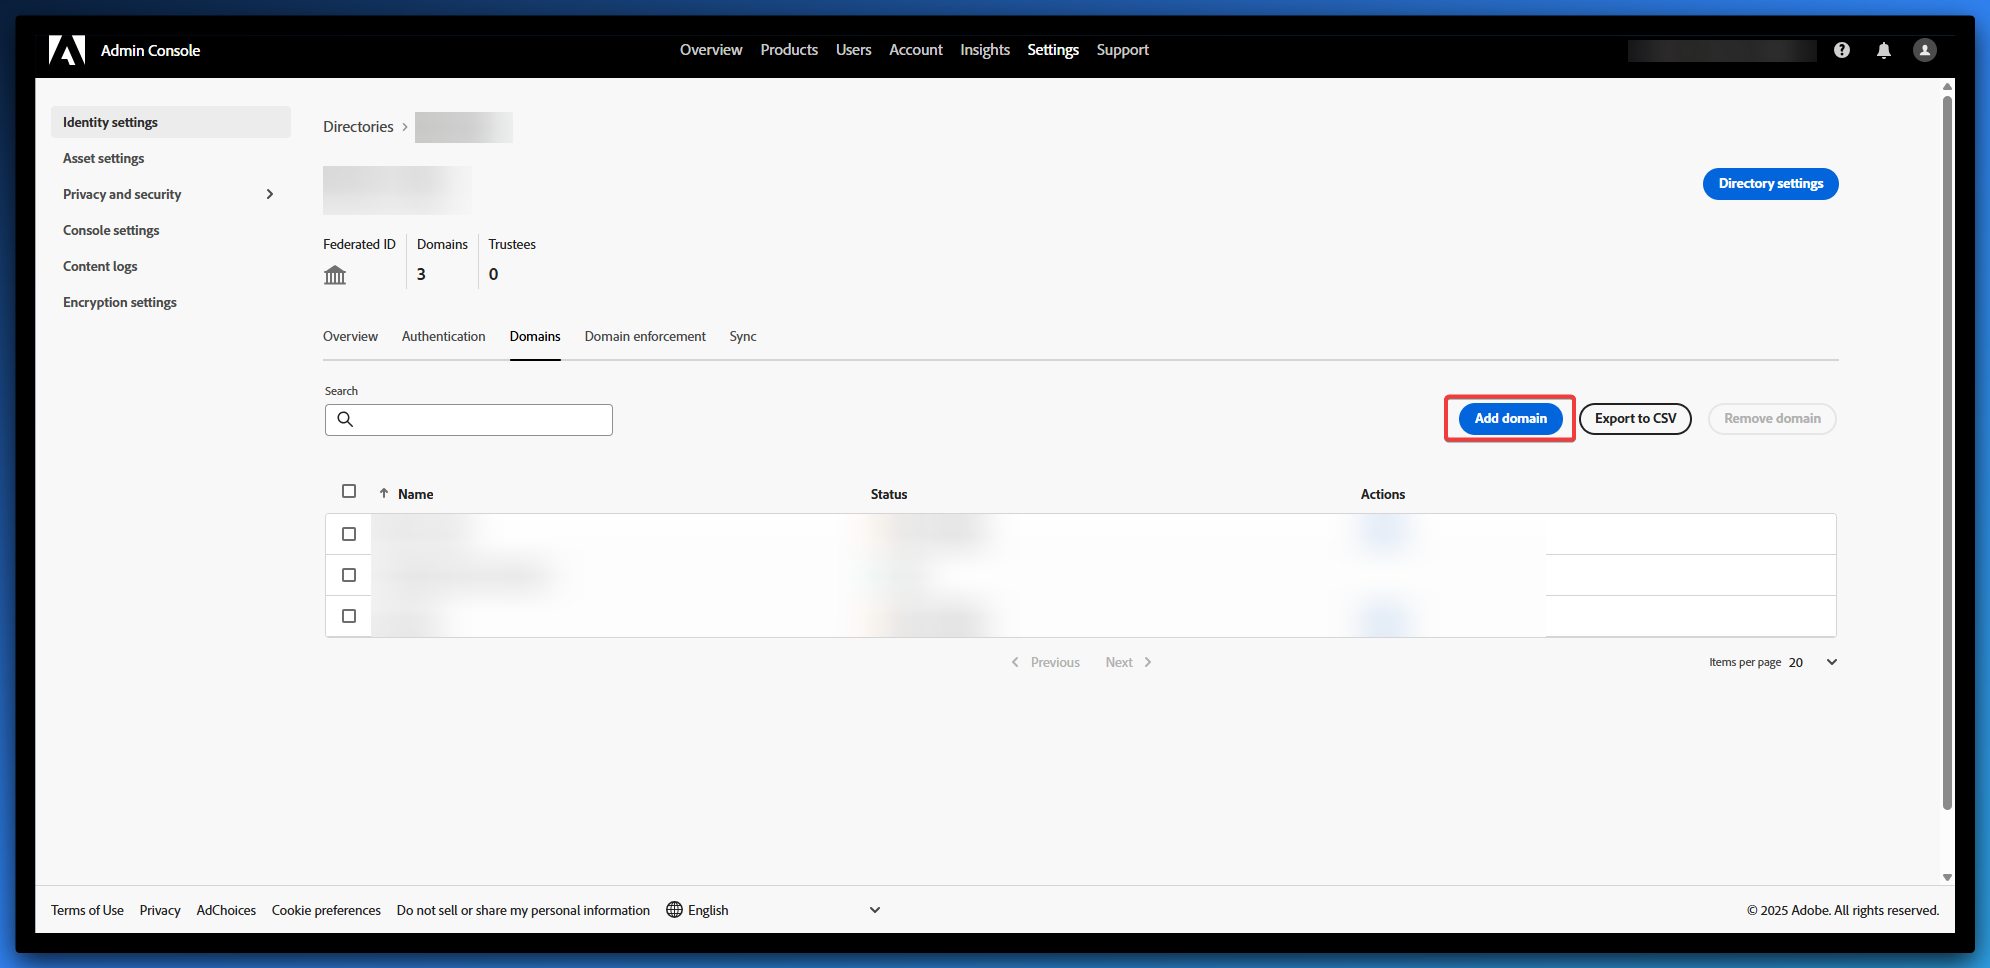Open the Items per page dropdown
This screenshot has height=968, width=1990.
point(1830,662)
